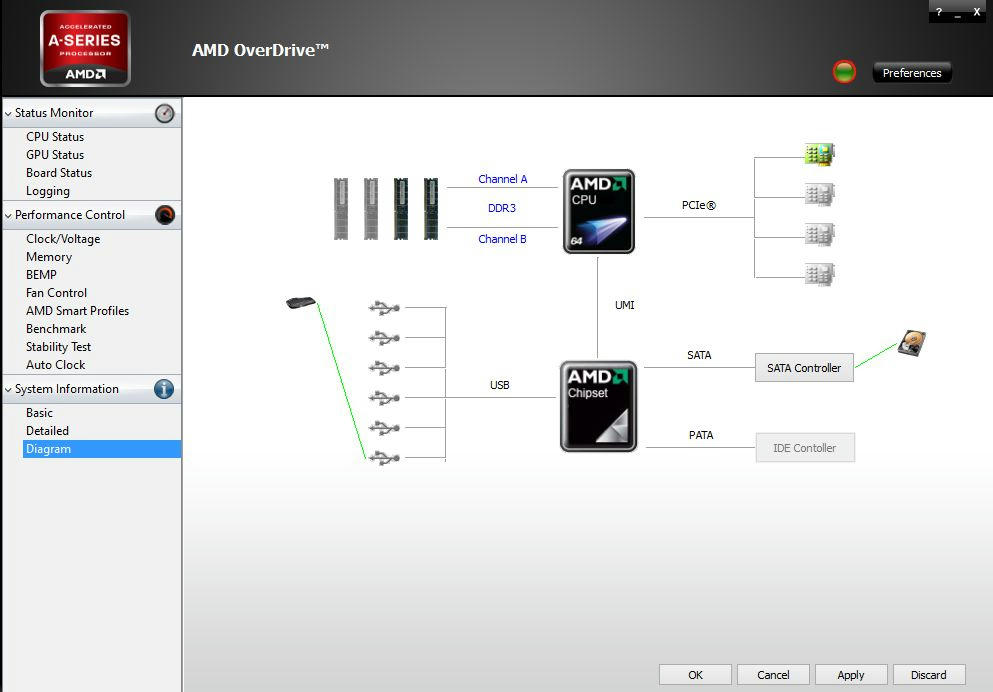Click the Channel B memory link

(x=502, y=239)
